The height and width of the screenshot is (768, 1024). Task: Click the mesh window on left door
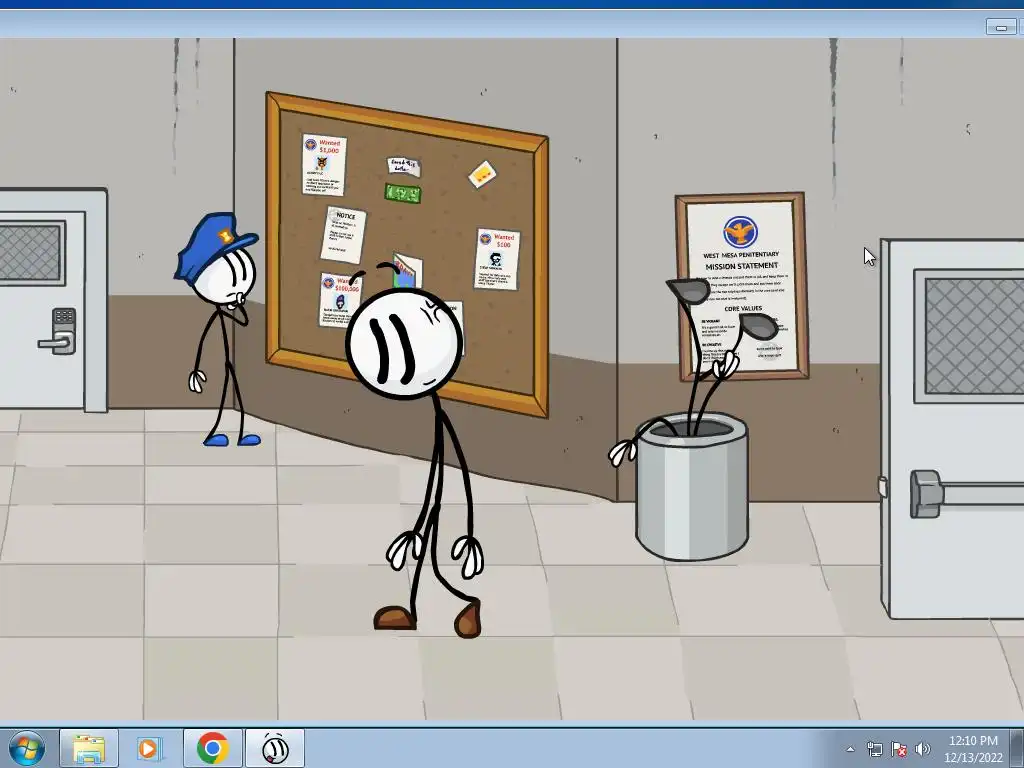point(32,253)
